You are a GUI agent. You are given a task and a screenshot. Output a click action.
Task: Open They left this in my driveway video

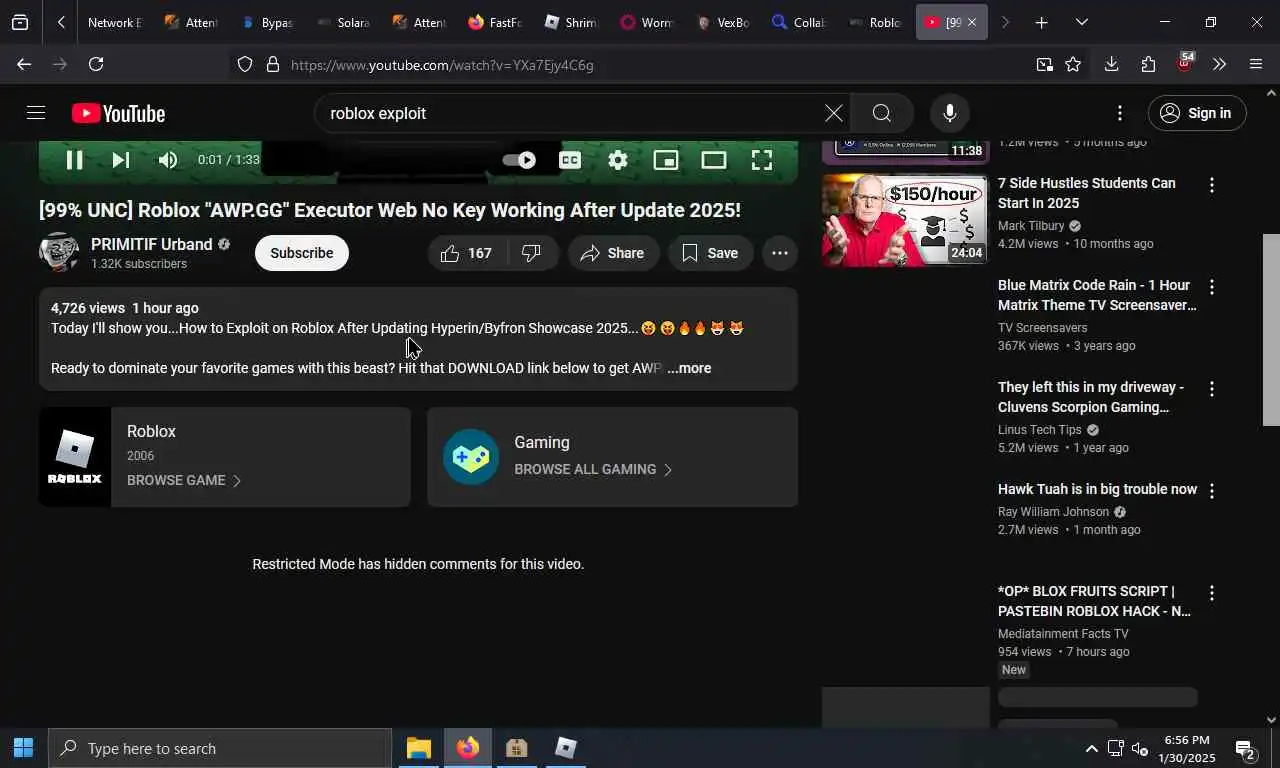[1091, 397]
